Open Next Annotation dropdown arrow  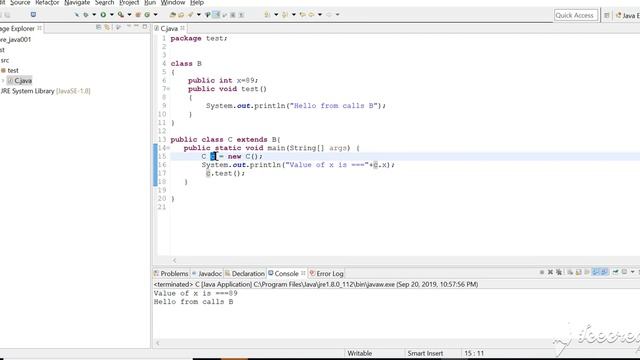click(x=276, y=15)
